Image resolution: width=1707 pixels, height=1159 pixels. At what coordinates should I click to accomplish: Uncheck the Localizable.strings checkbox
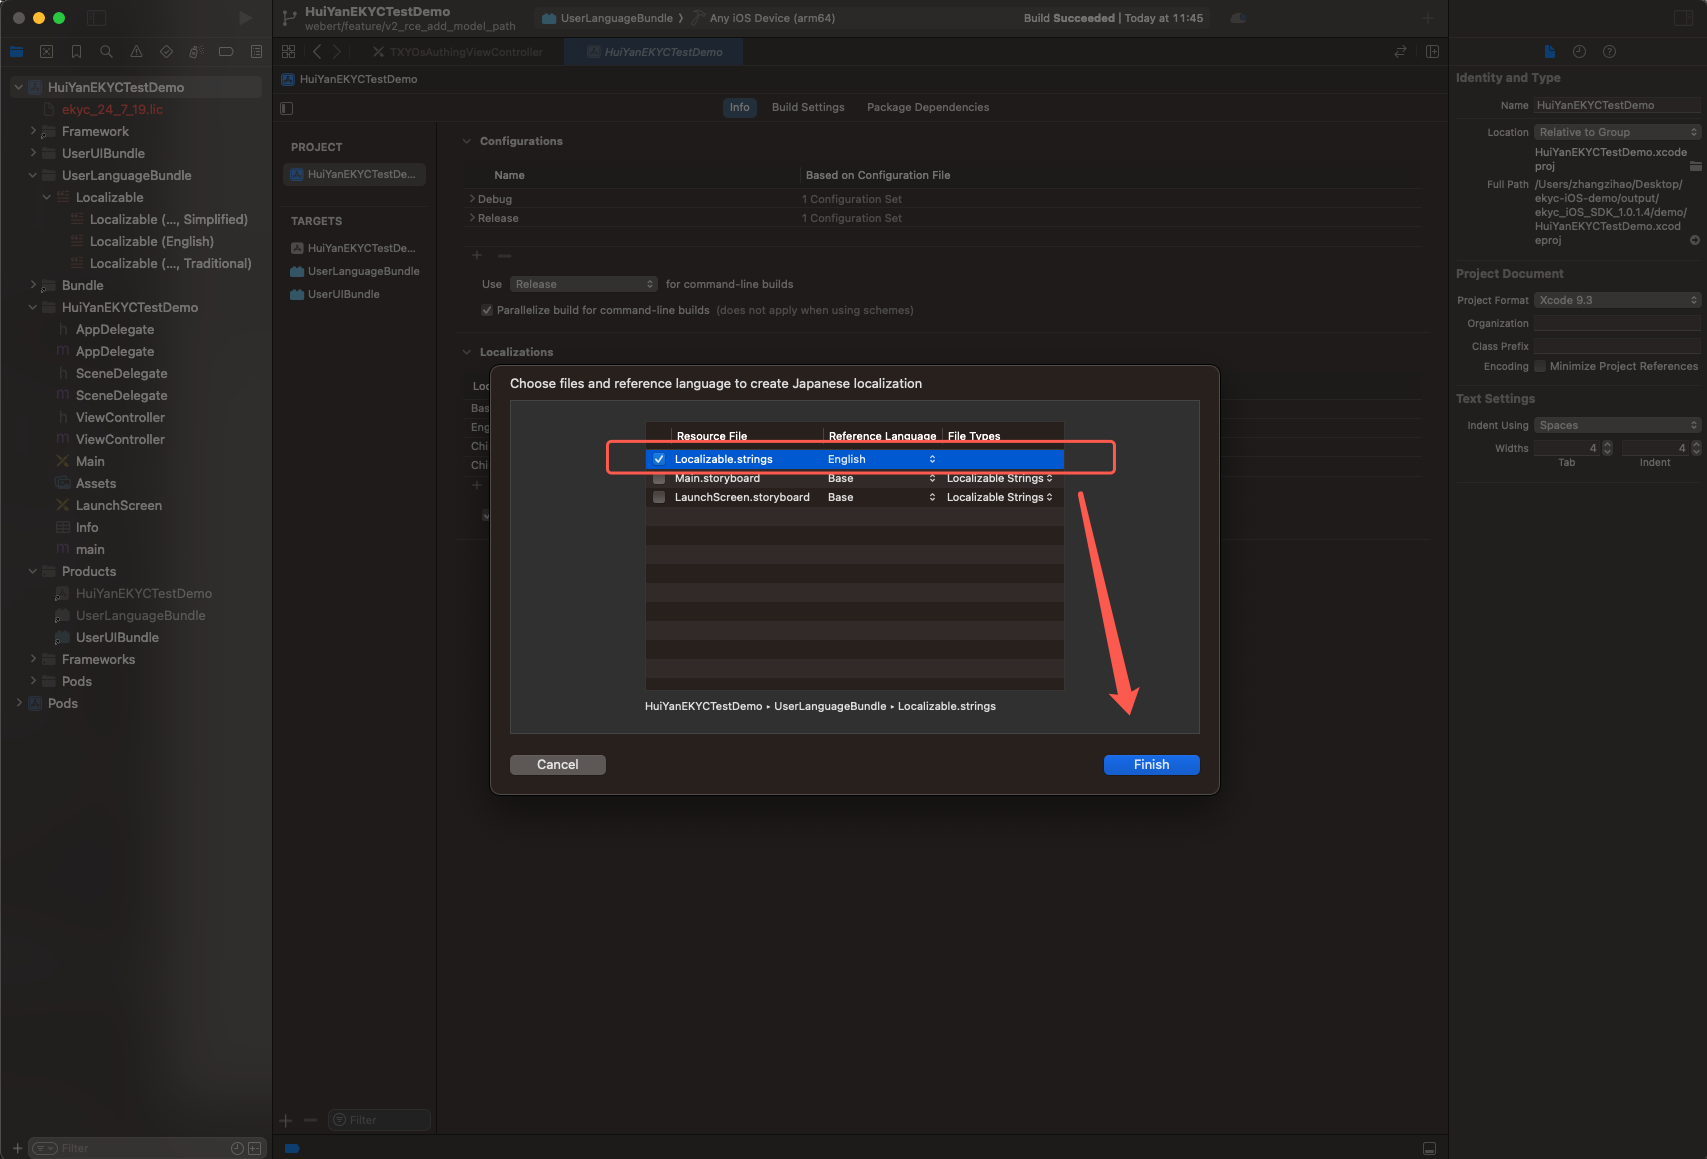point(659,459)
